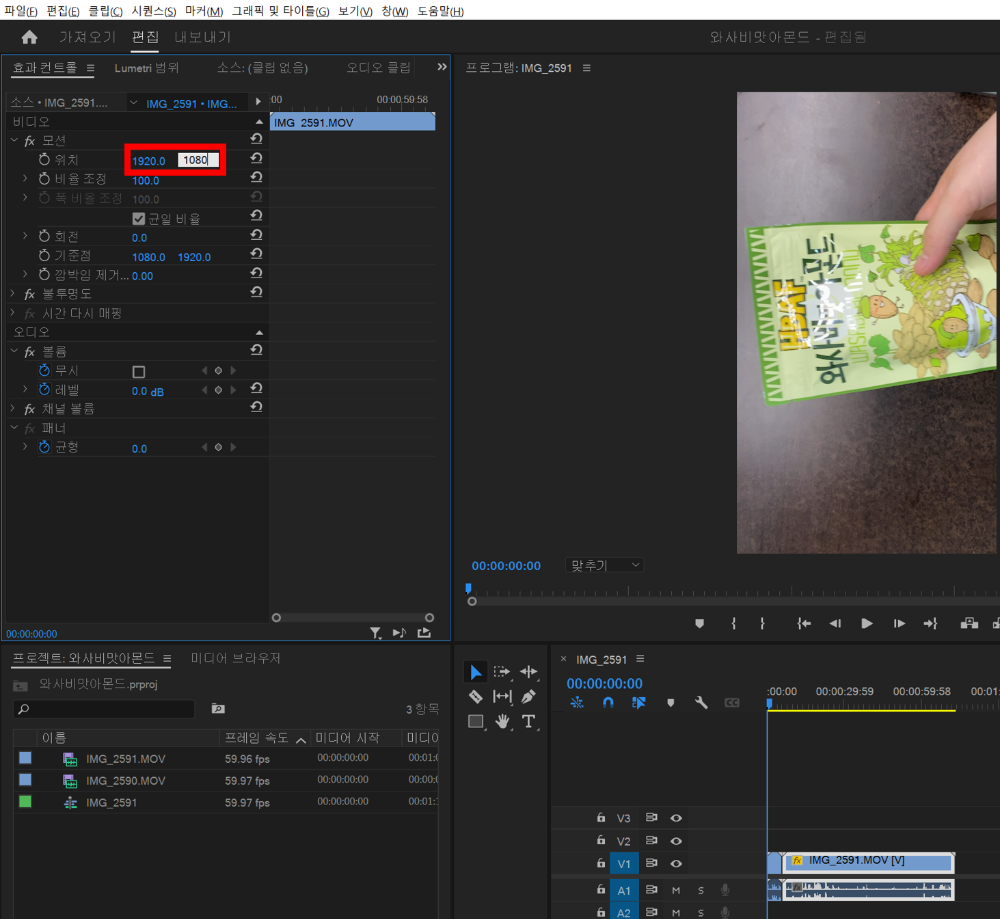Toggle V2 track visibility eye
This screenshot has height=919, width=1000.
click(x=676, y=841)
